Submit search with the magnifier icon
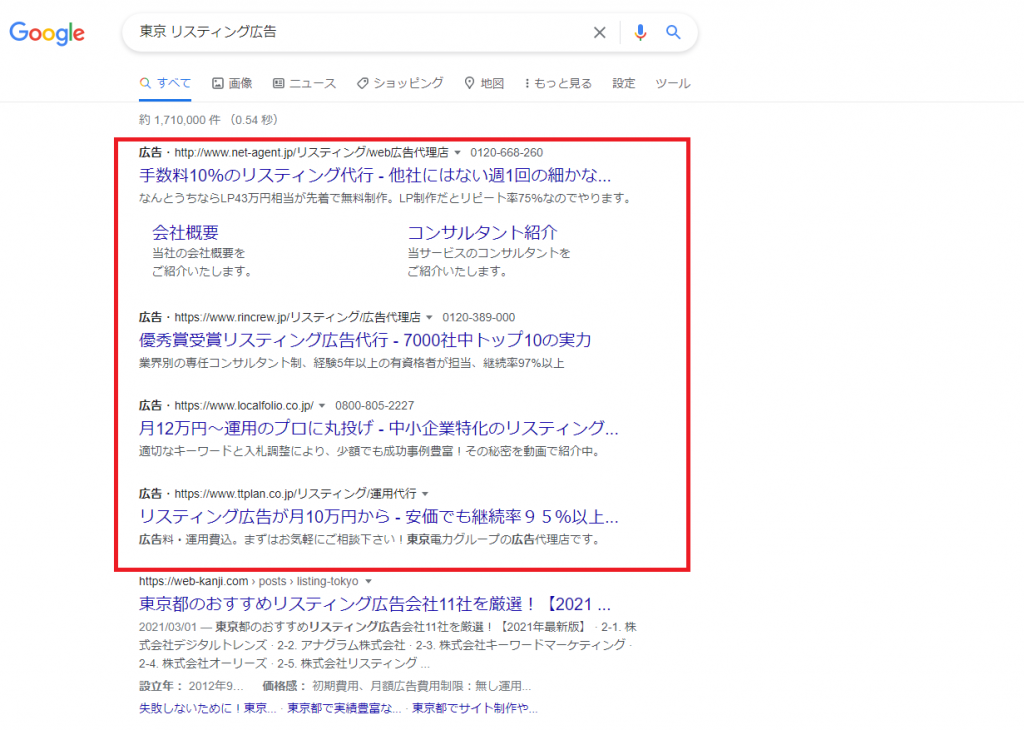This screenshot has height=730, width=1024. pyautogui.click(x=673, y=32)
